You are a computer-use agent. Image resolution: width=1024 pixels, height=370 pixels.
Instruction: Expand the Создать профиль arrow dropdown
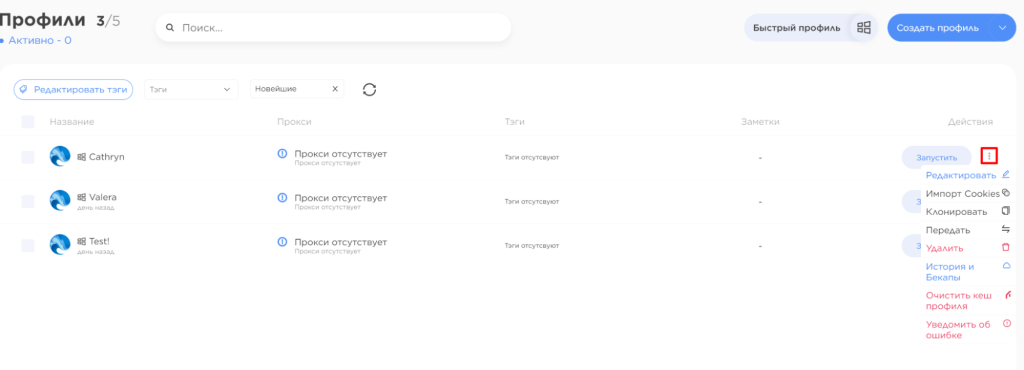pyautogui.click(x=1002, y=28)
